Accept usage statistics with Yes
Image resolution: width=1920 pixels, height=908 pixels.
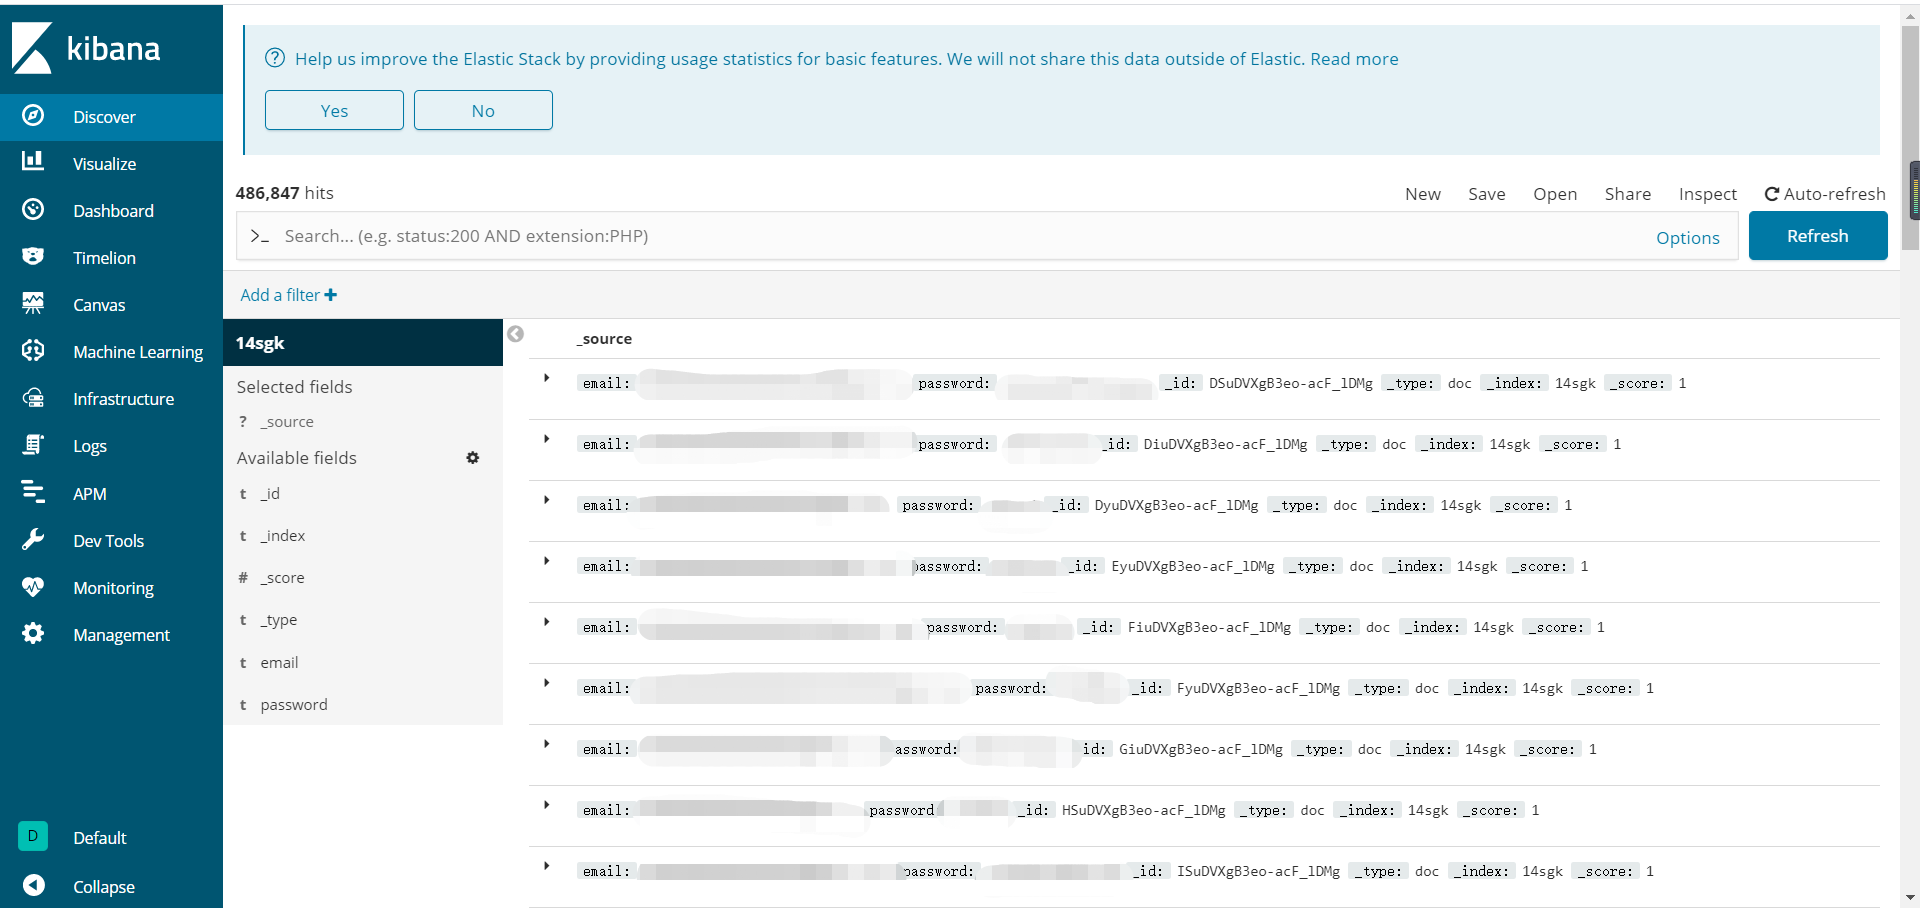334,110
